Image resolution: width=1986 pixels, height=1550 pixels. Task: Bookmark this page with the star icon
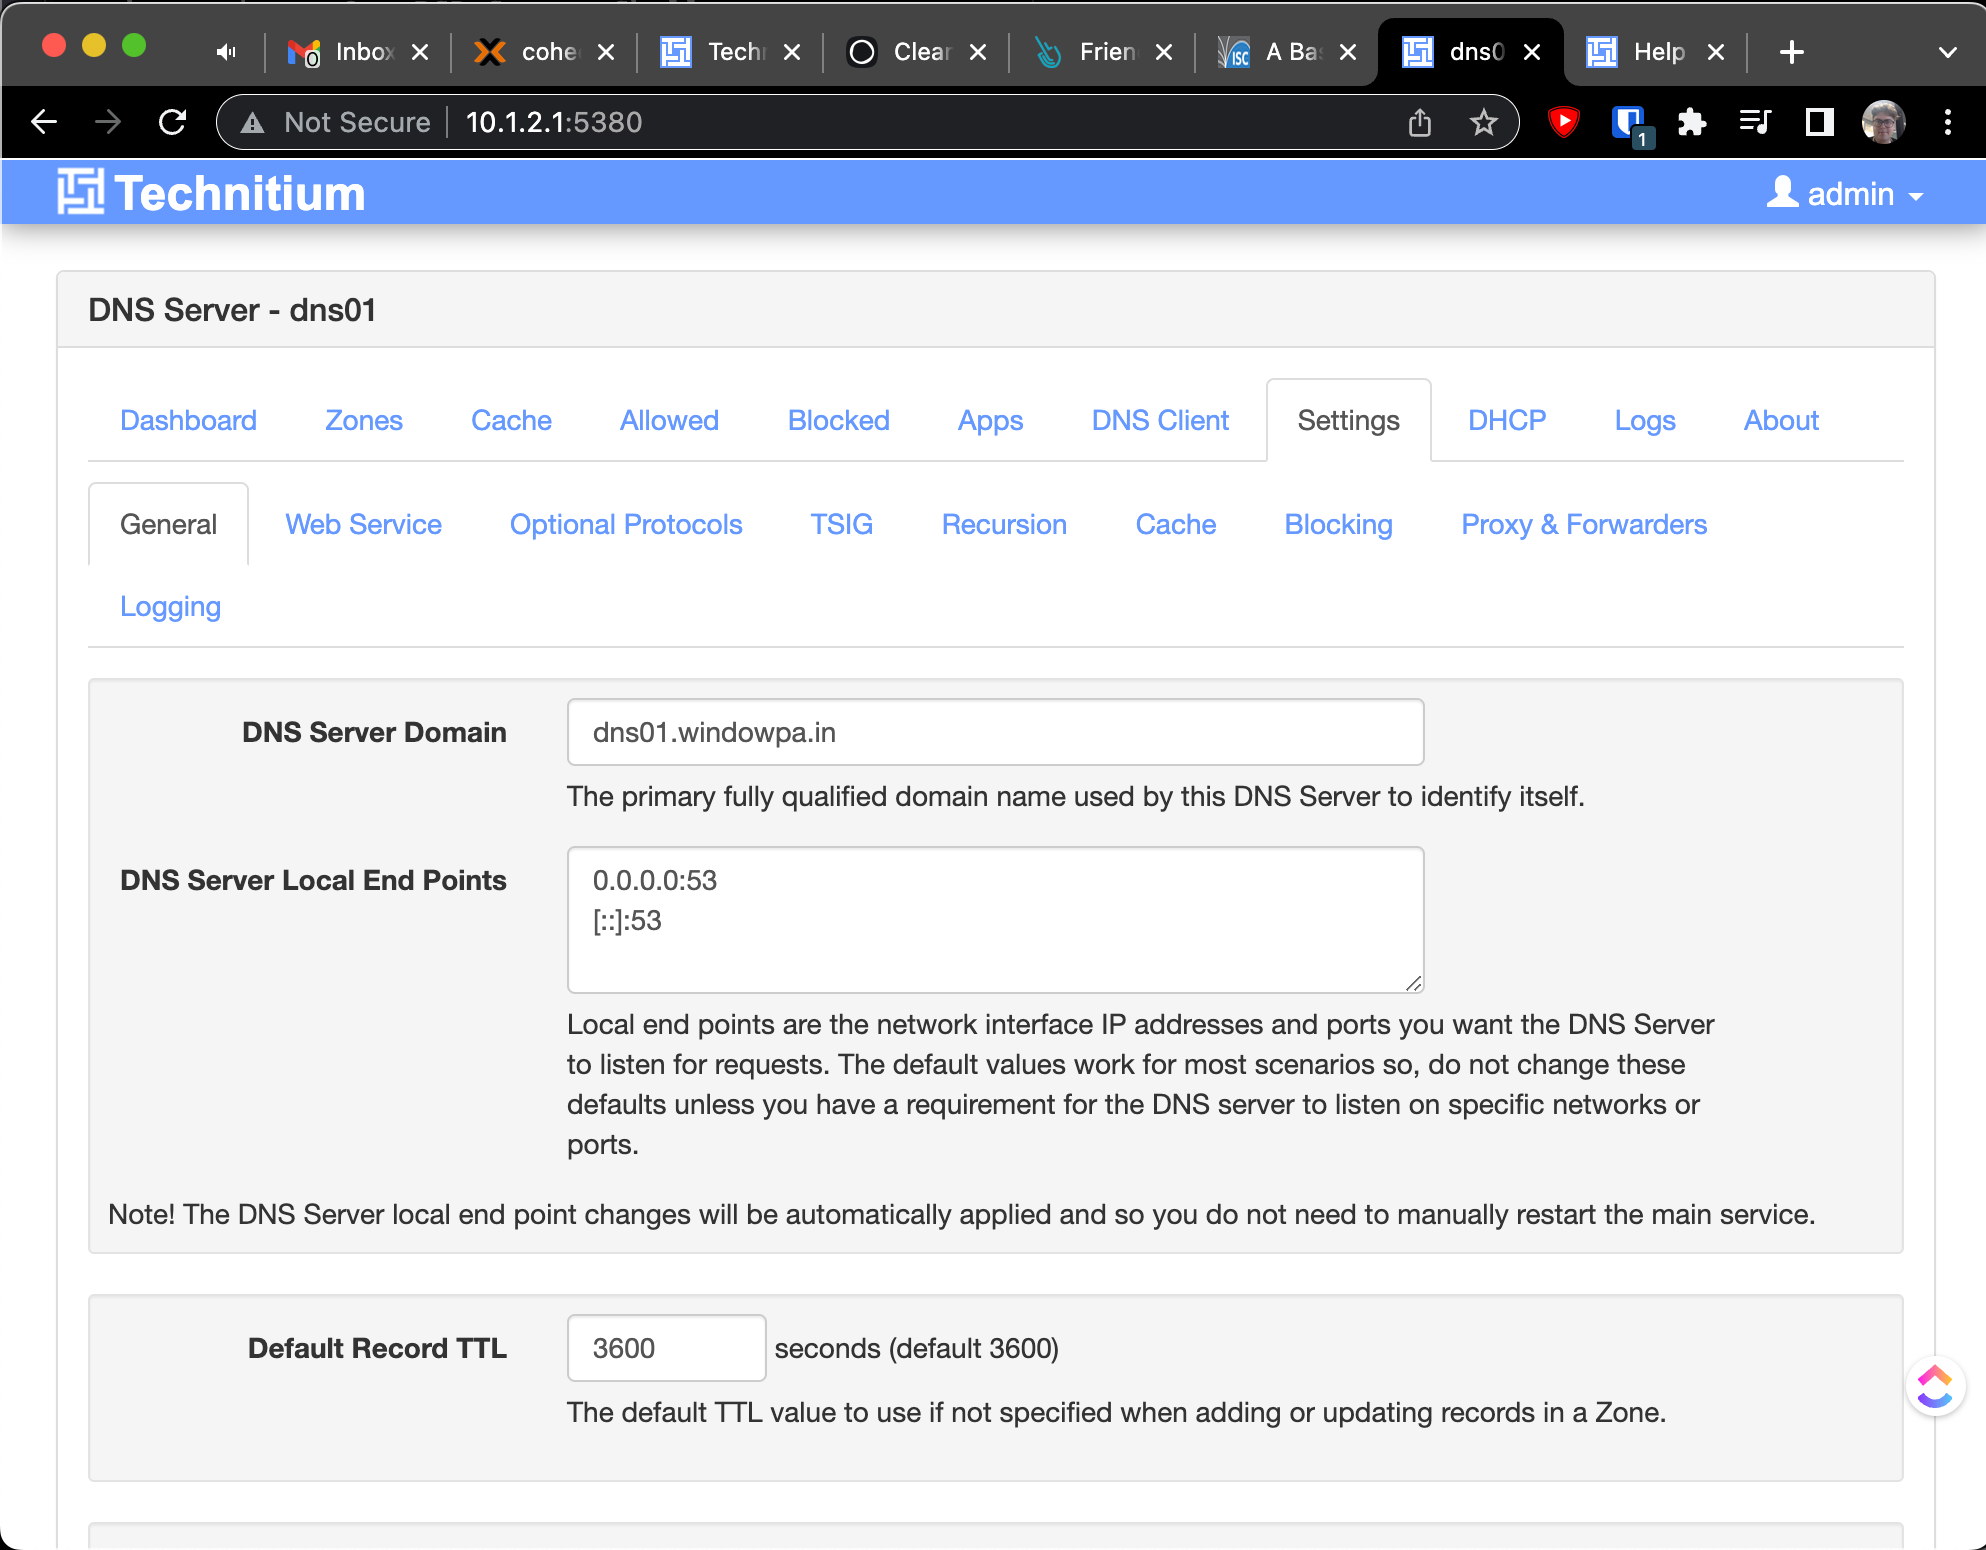1483,122
